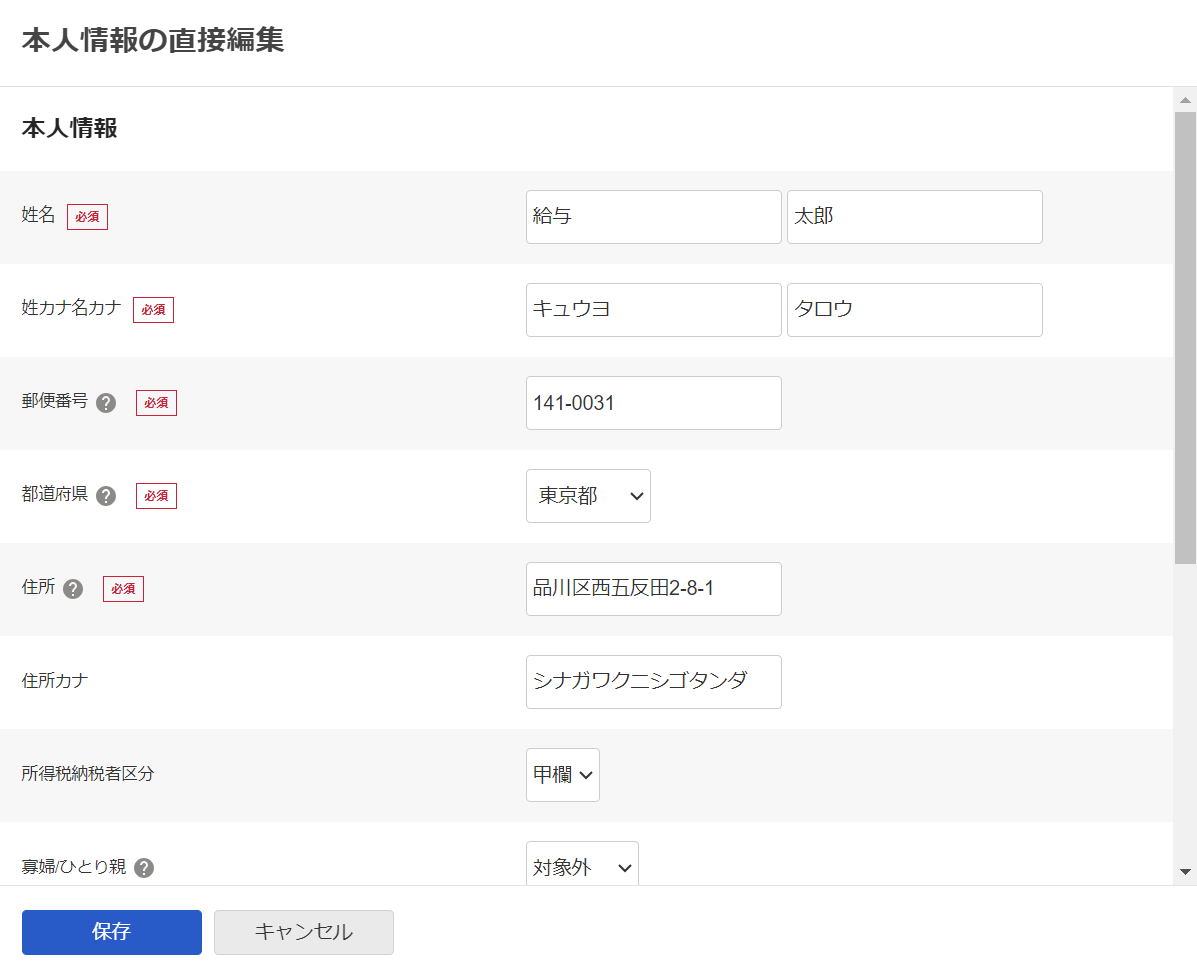This screenshot has width=1197, height=979.
Task: Click the scrollbar track below the thumb
Action: 1185,710
